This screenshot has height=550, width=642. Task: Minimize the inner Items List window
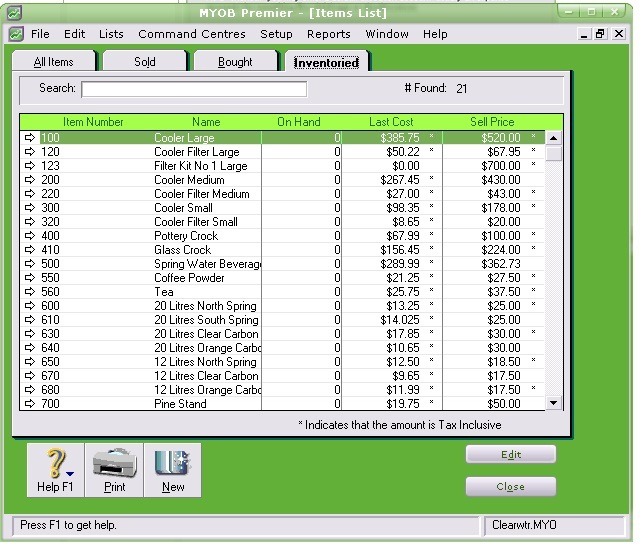[584, 34]
